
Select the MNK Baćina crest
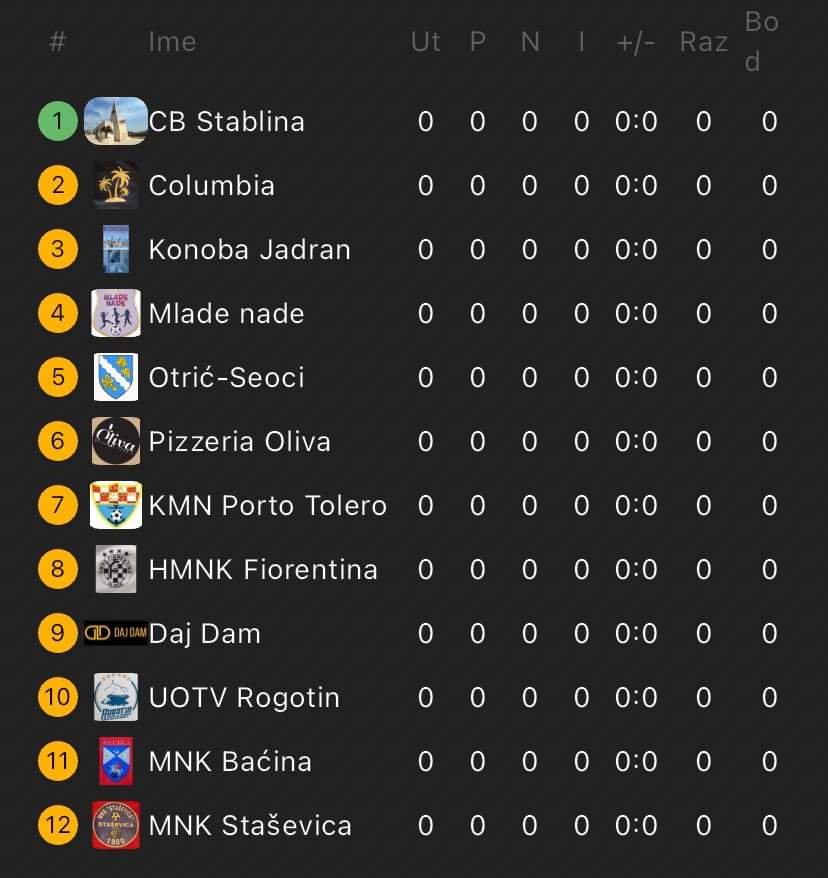click(116, 761)
